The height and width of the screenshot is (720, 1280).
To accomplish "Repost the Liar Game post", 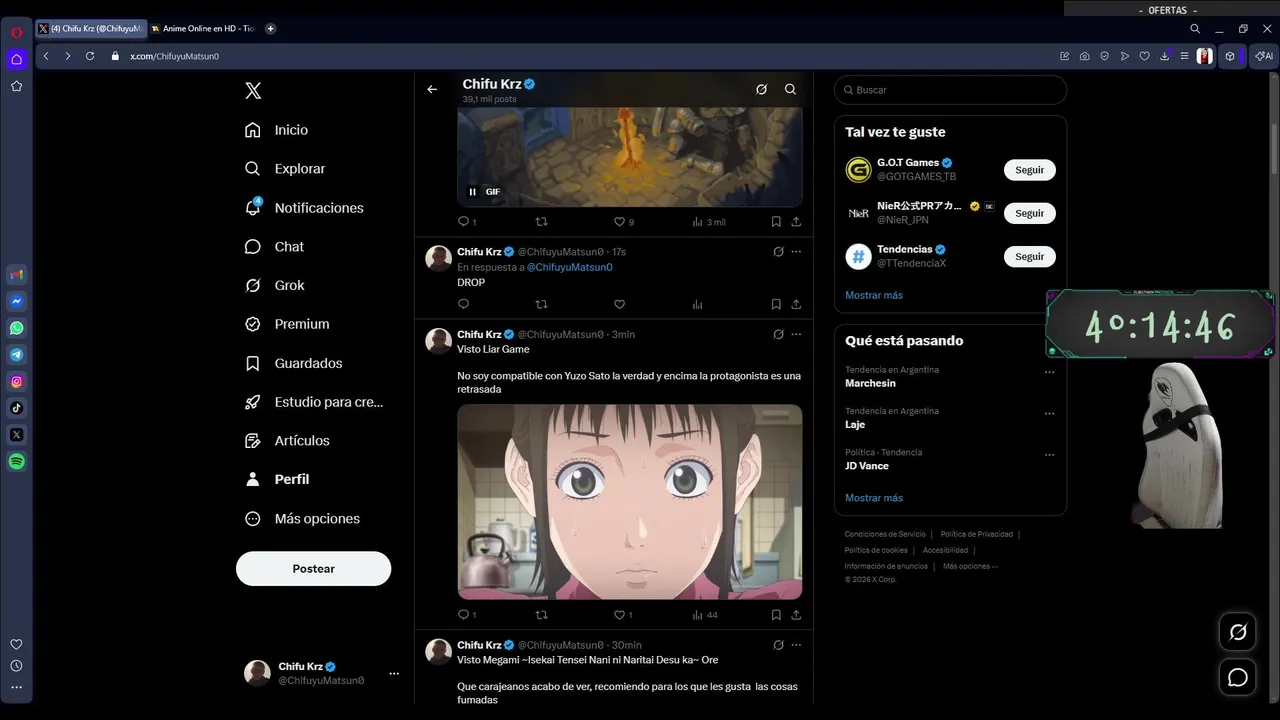I will 542,615.
